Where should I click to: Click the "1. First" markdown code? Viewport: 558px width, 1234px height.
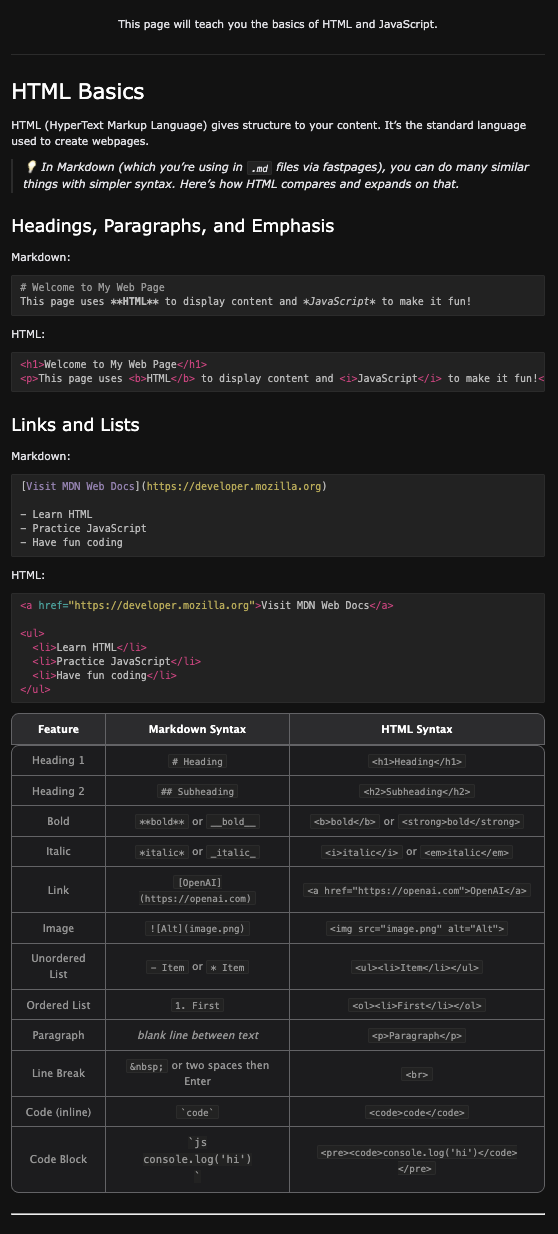(197, 1005)
